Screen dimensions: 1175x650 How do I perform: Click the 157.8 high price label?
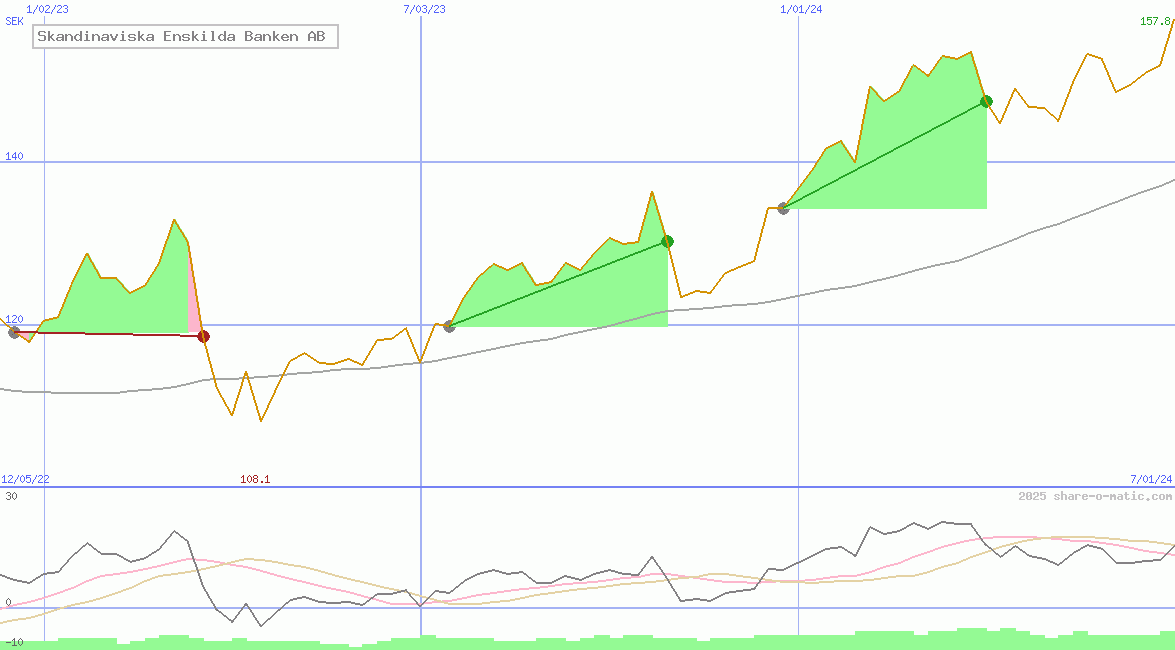[1155, 21]
